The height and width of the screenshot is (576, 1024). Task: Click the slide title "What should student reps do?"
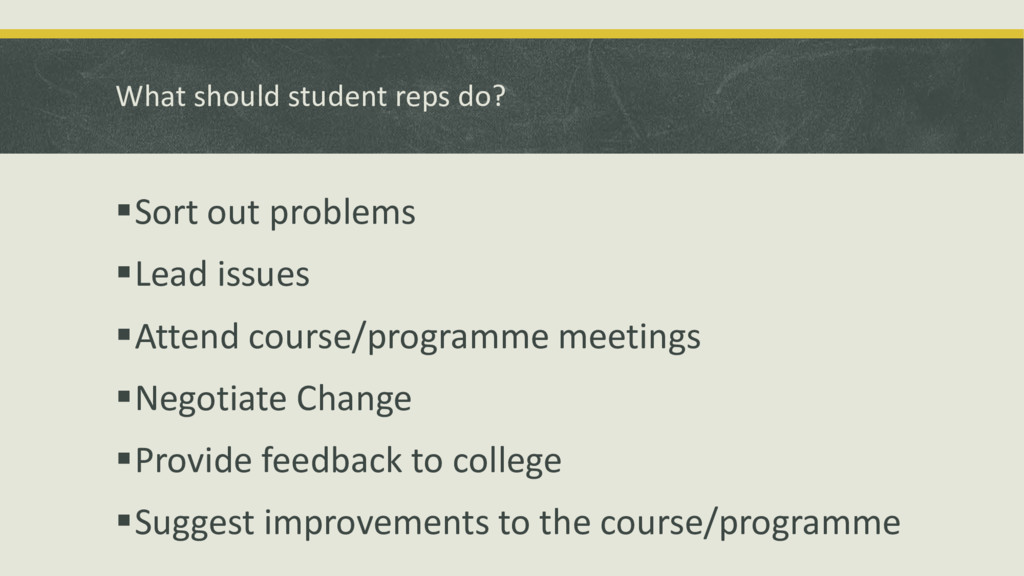pos(311,98)
